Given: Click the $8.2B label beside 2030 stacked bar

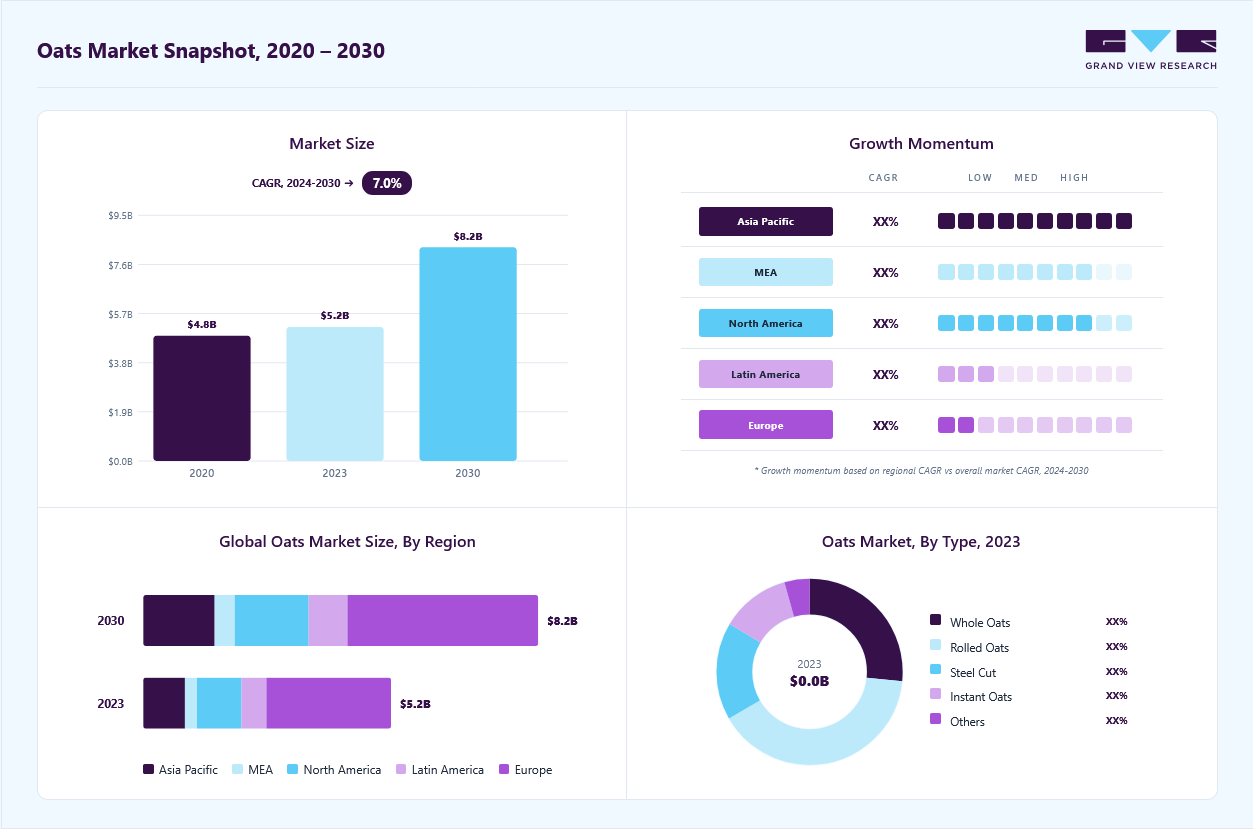Looking at the screenshot, I should pos(562,621).
